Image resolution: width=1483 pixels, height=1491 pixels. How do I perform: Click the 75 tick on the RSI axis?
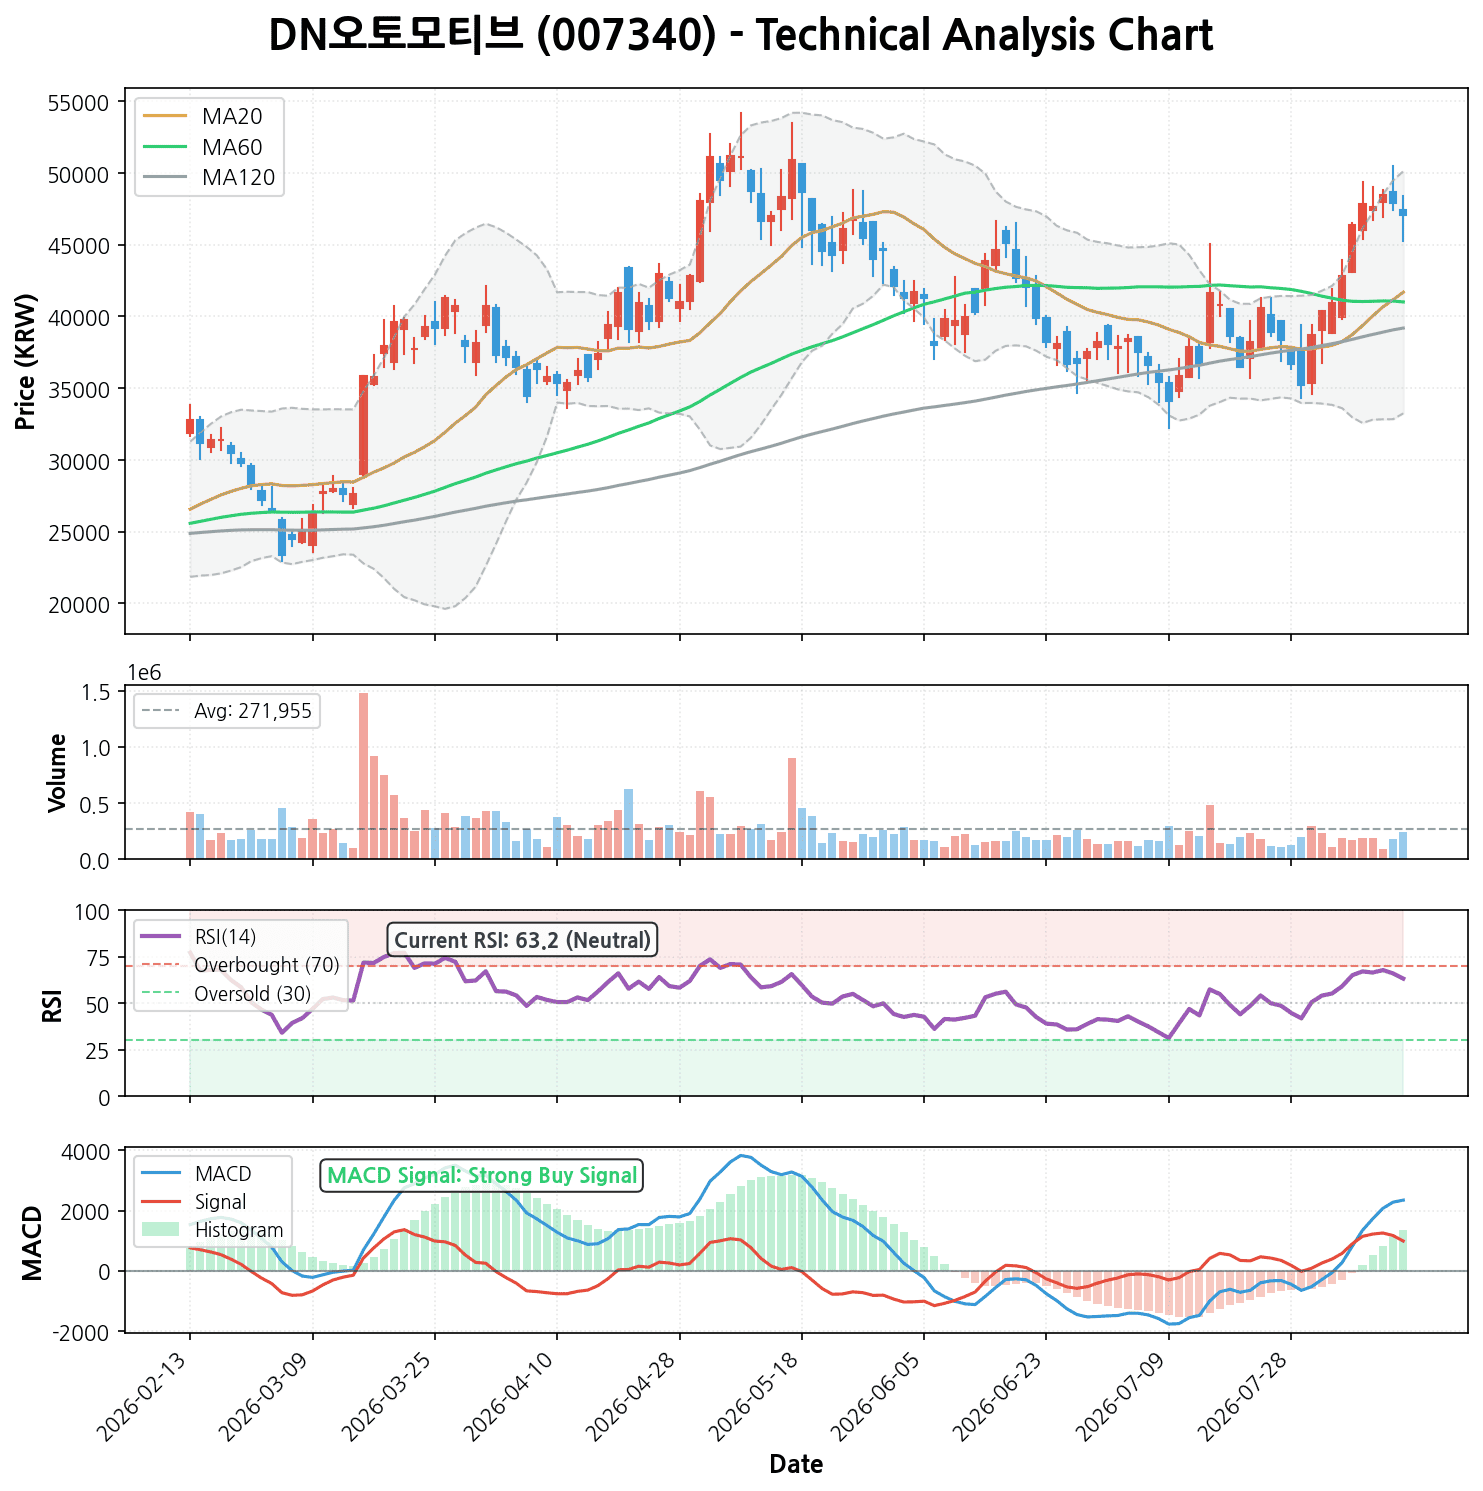99,958
